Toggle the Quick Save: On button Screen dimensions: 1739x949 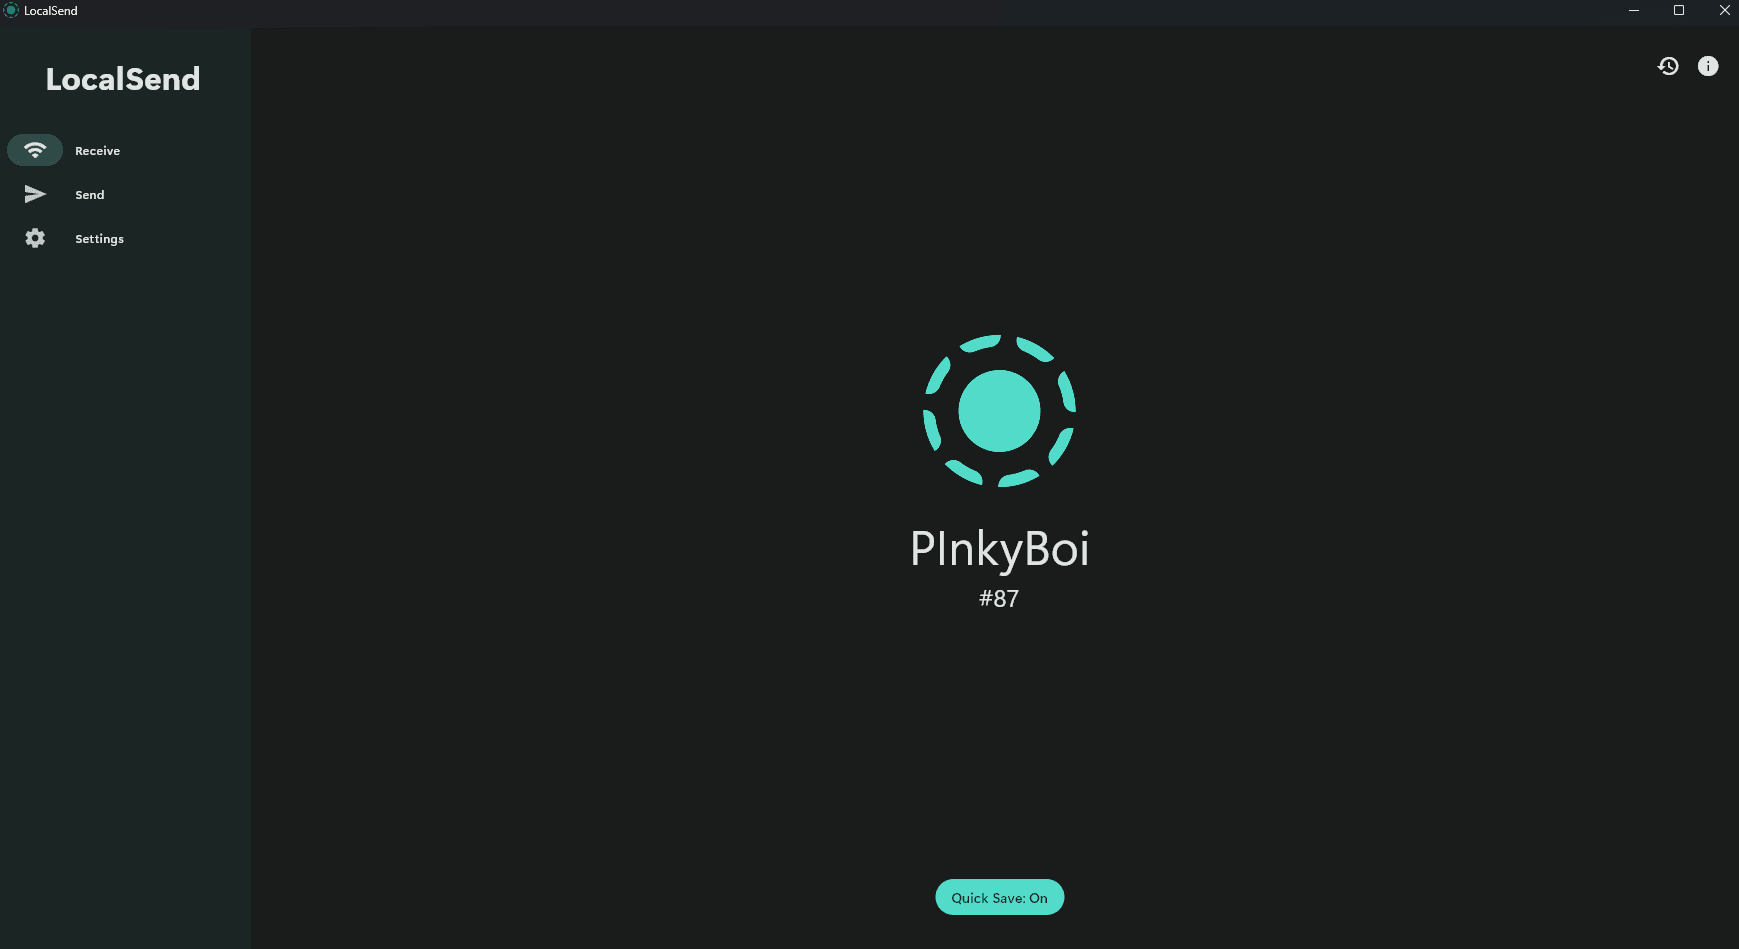click(999, 897)
